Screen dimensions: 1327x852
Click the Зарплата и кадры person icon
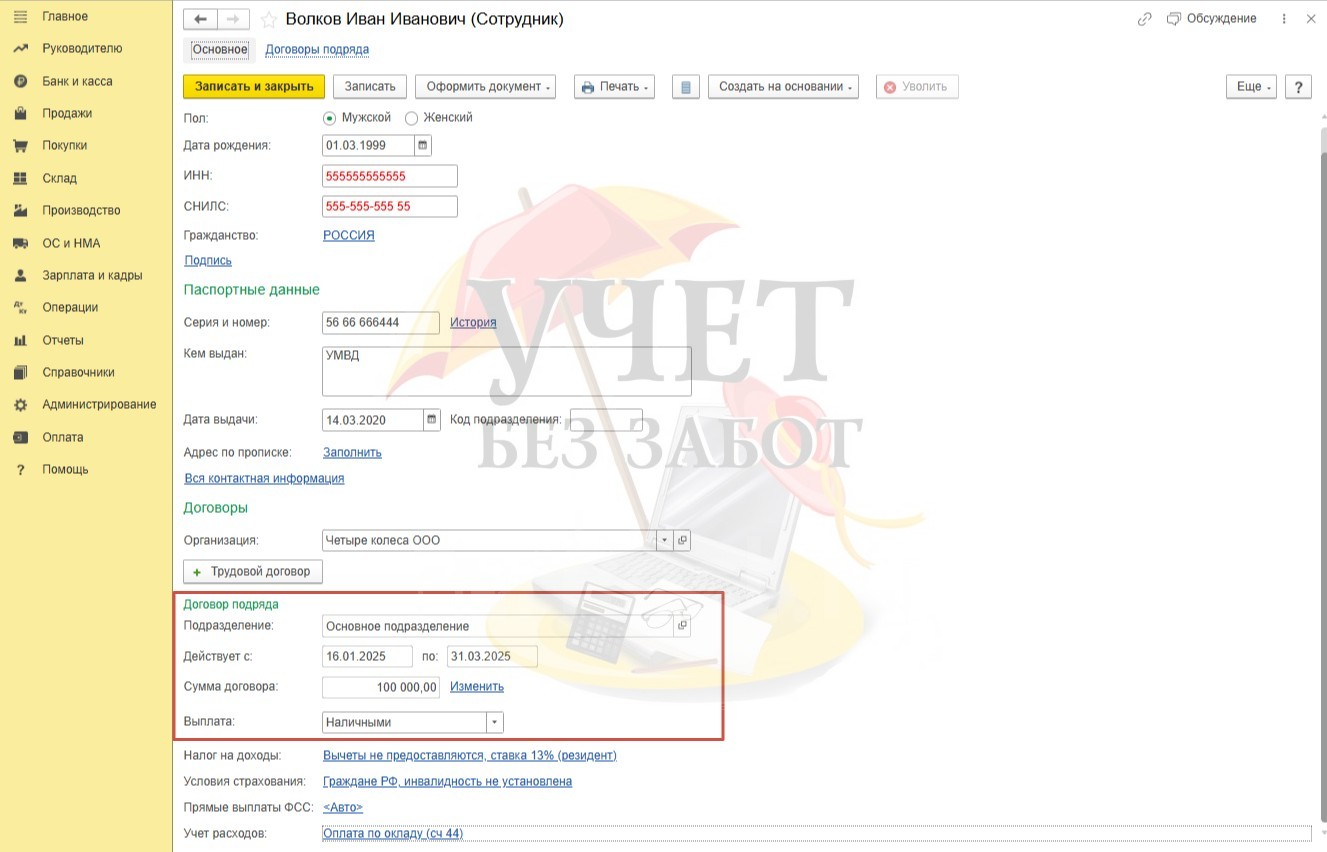20,275
